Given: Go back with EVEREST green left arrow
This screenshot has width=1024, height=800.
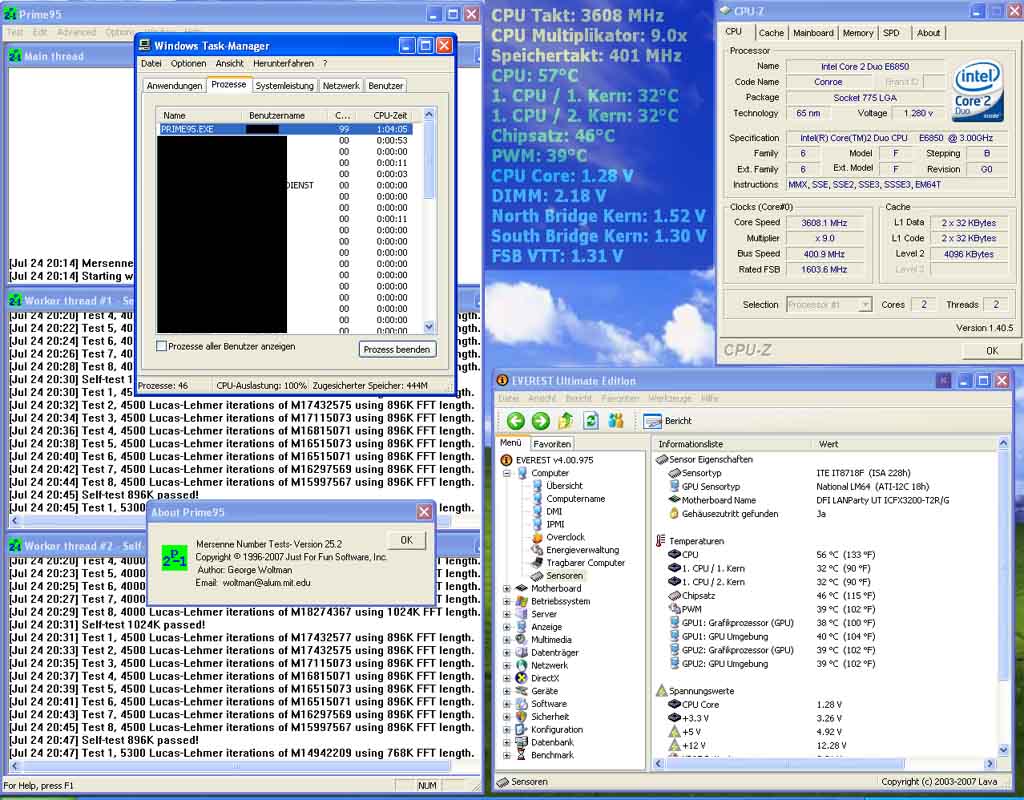Looking at the screenshot, I should 515,421.
